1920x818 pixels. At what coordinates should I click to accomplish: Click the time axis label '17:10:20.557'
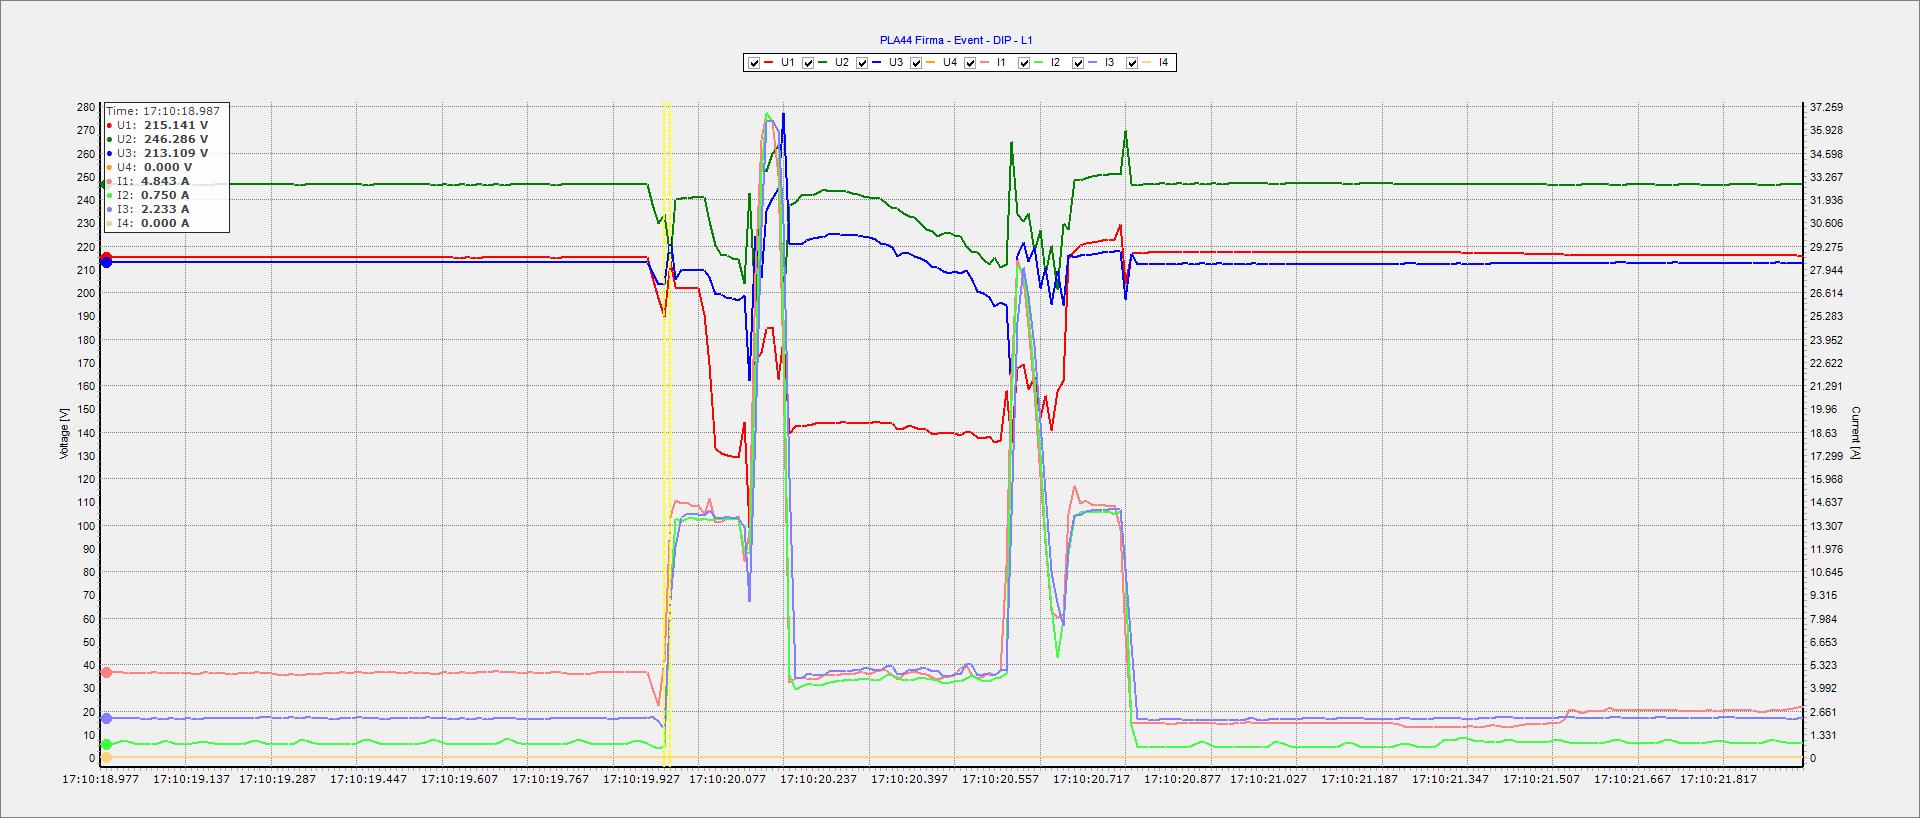point(1001,779)
